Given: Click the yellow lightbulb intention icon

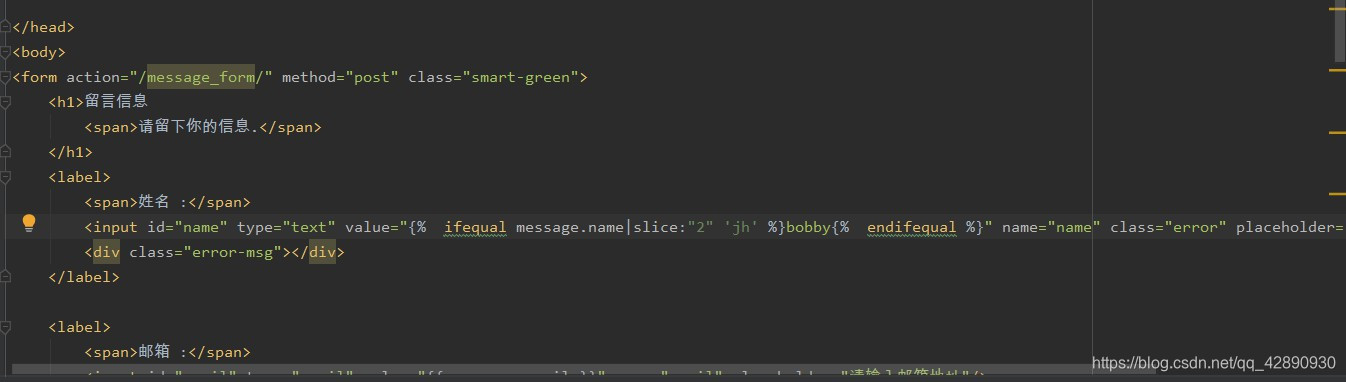Looking at the screenshot, I should click(x=29, y=223).
